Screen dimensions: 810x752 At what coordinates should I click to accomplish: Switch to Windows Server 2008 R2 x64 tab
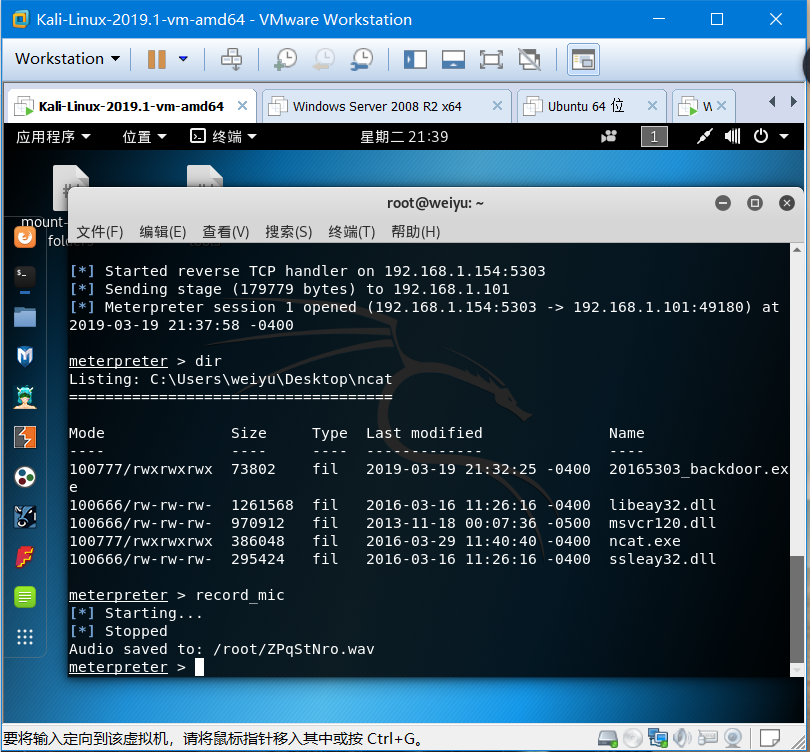point(377,106)
